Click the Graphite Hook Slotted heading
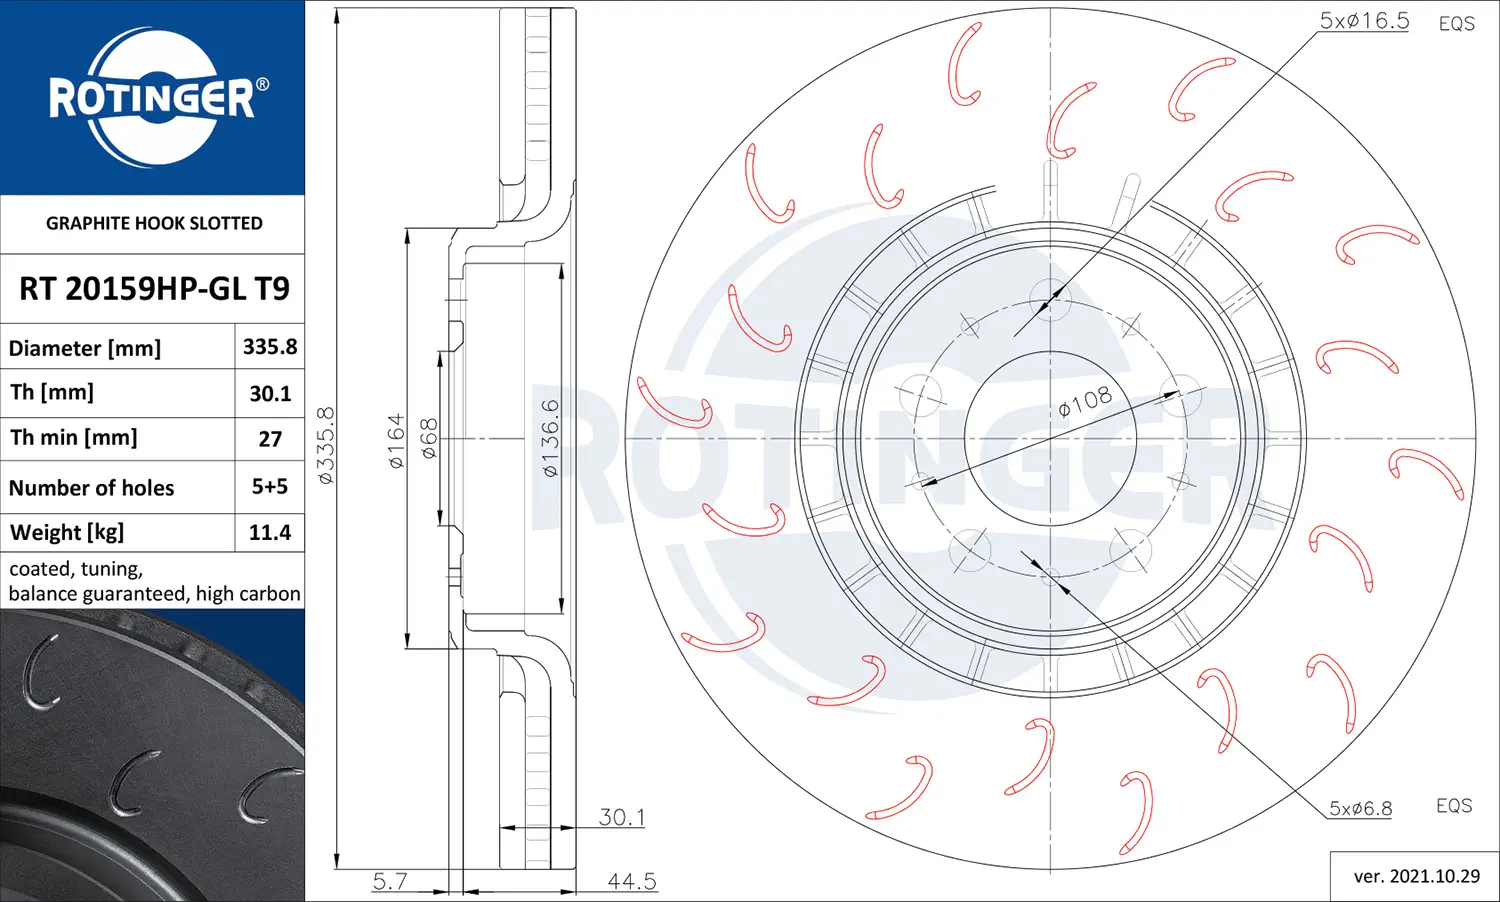 (x=154, y=223)
